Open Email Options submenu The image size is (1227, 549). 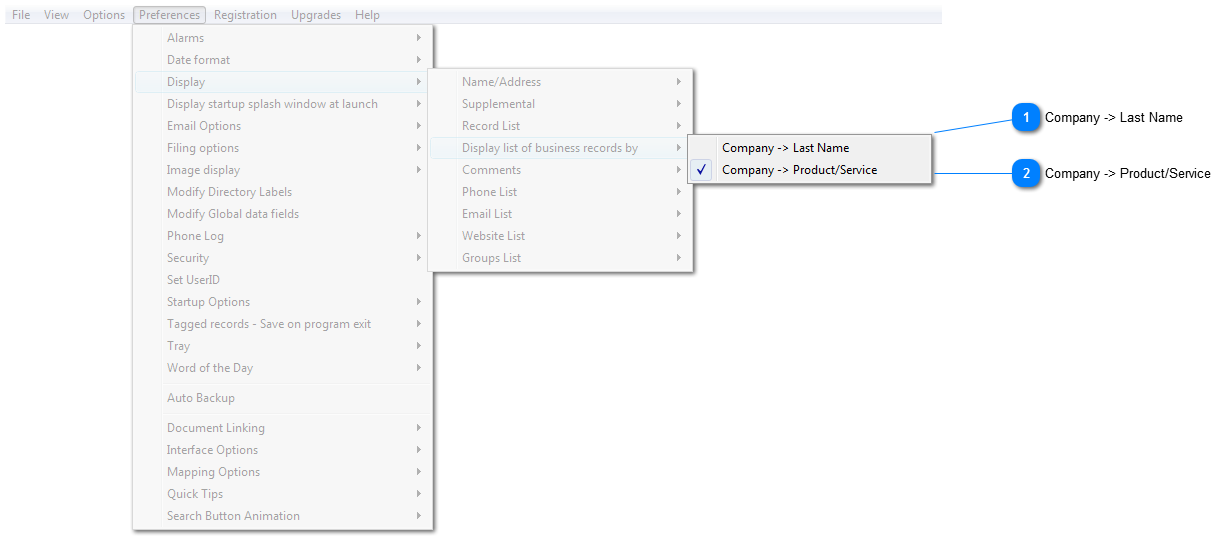tap(283, 126)
